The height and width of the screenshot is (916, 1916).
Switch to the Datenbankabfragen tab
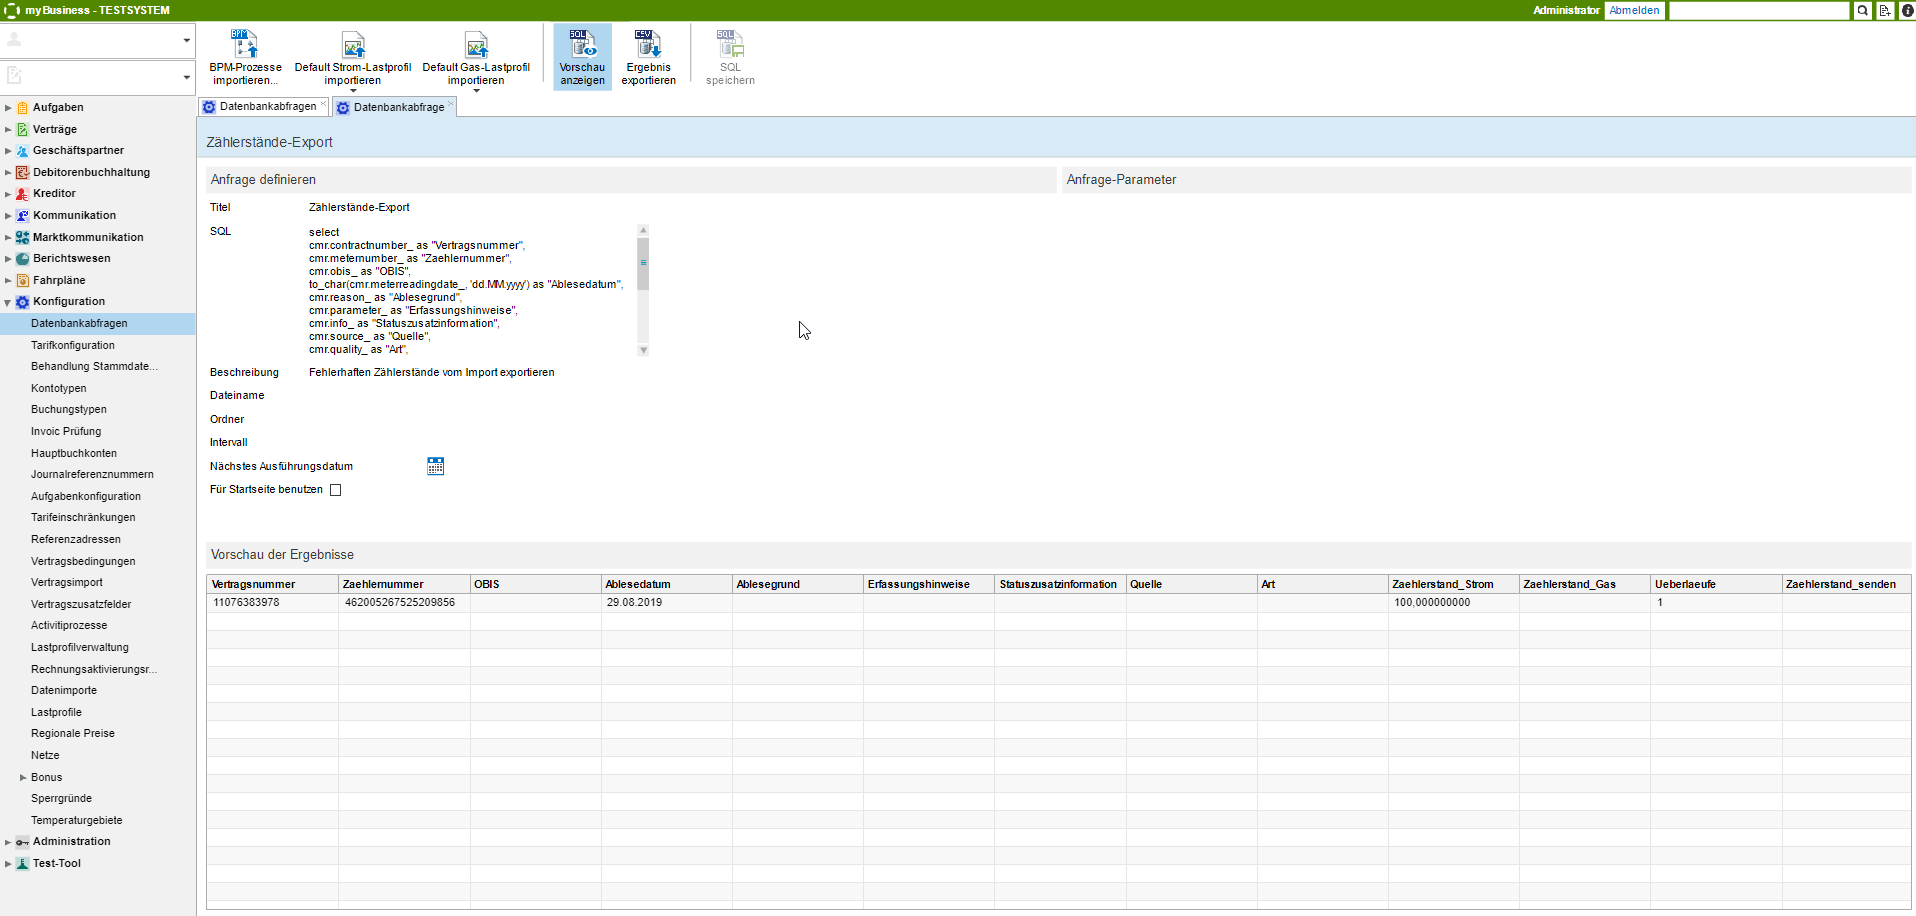[x=267, y=107]
